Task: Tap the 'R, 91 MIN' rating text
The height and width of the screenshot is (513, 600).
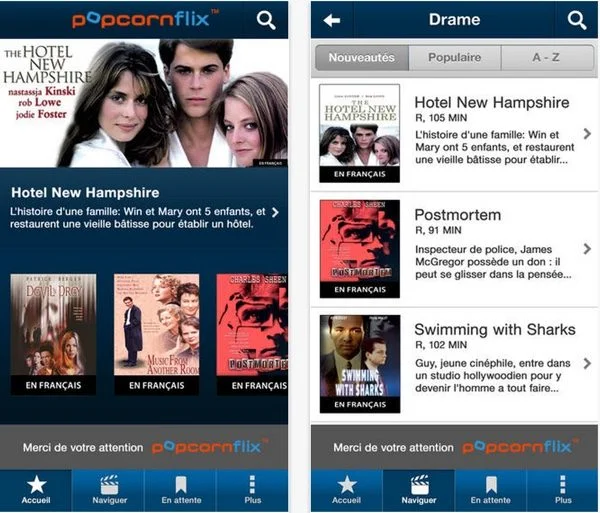Action: [439, 230]
